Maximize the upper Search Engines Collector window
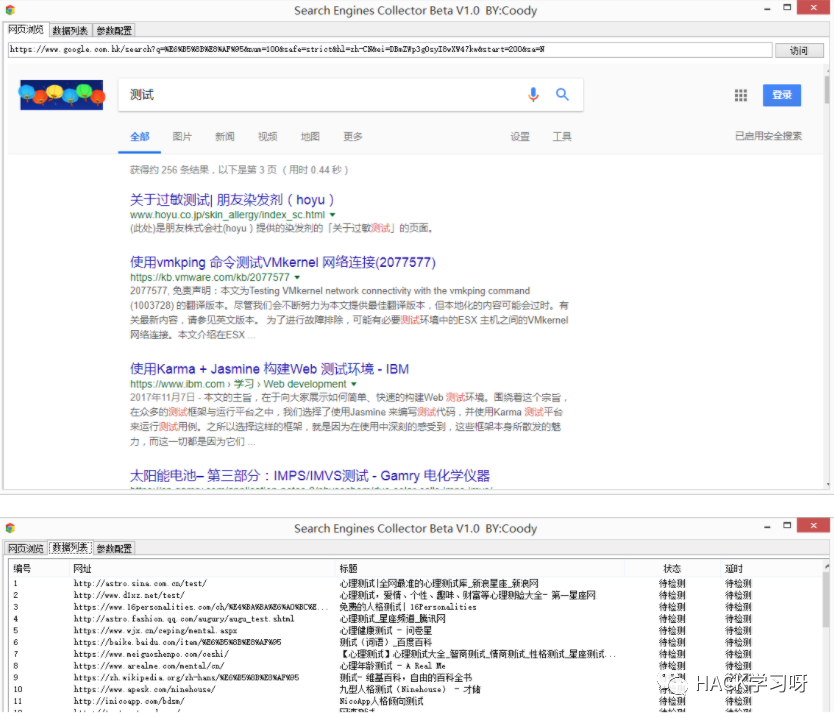The image size is (834, 719). [787, 7]
